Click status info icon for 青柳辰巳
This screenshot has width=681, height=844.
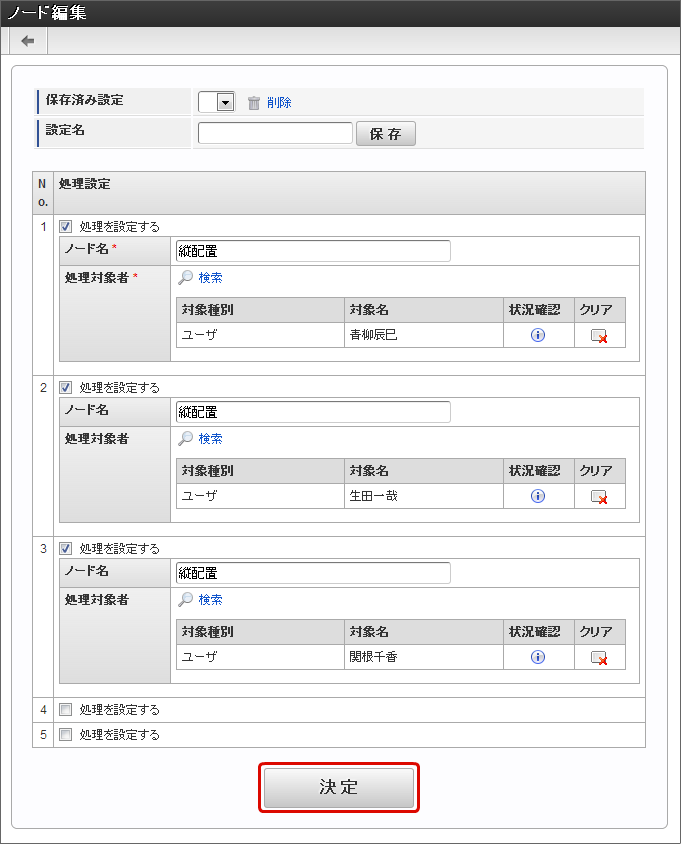(538, 335)
